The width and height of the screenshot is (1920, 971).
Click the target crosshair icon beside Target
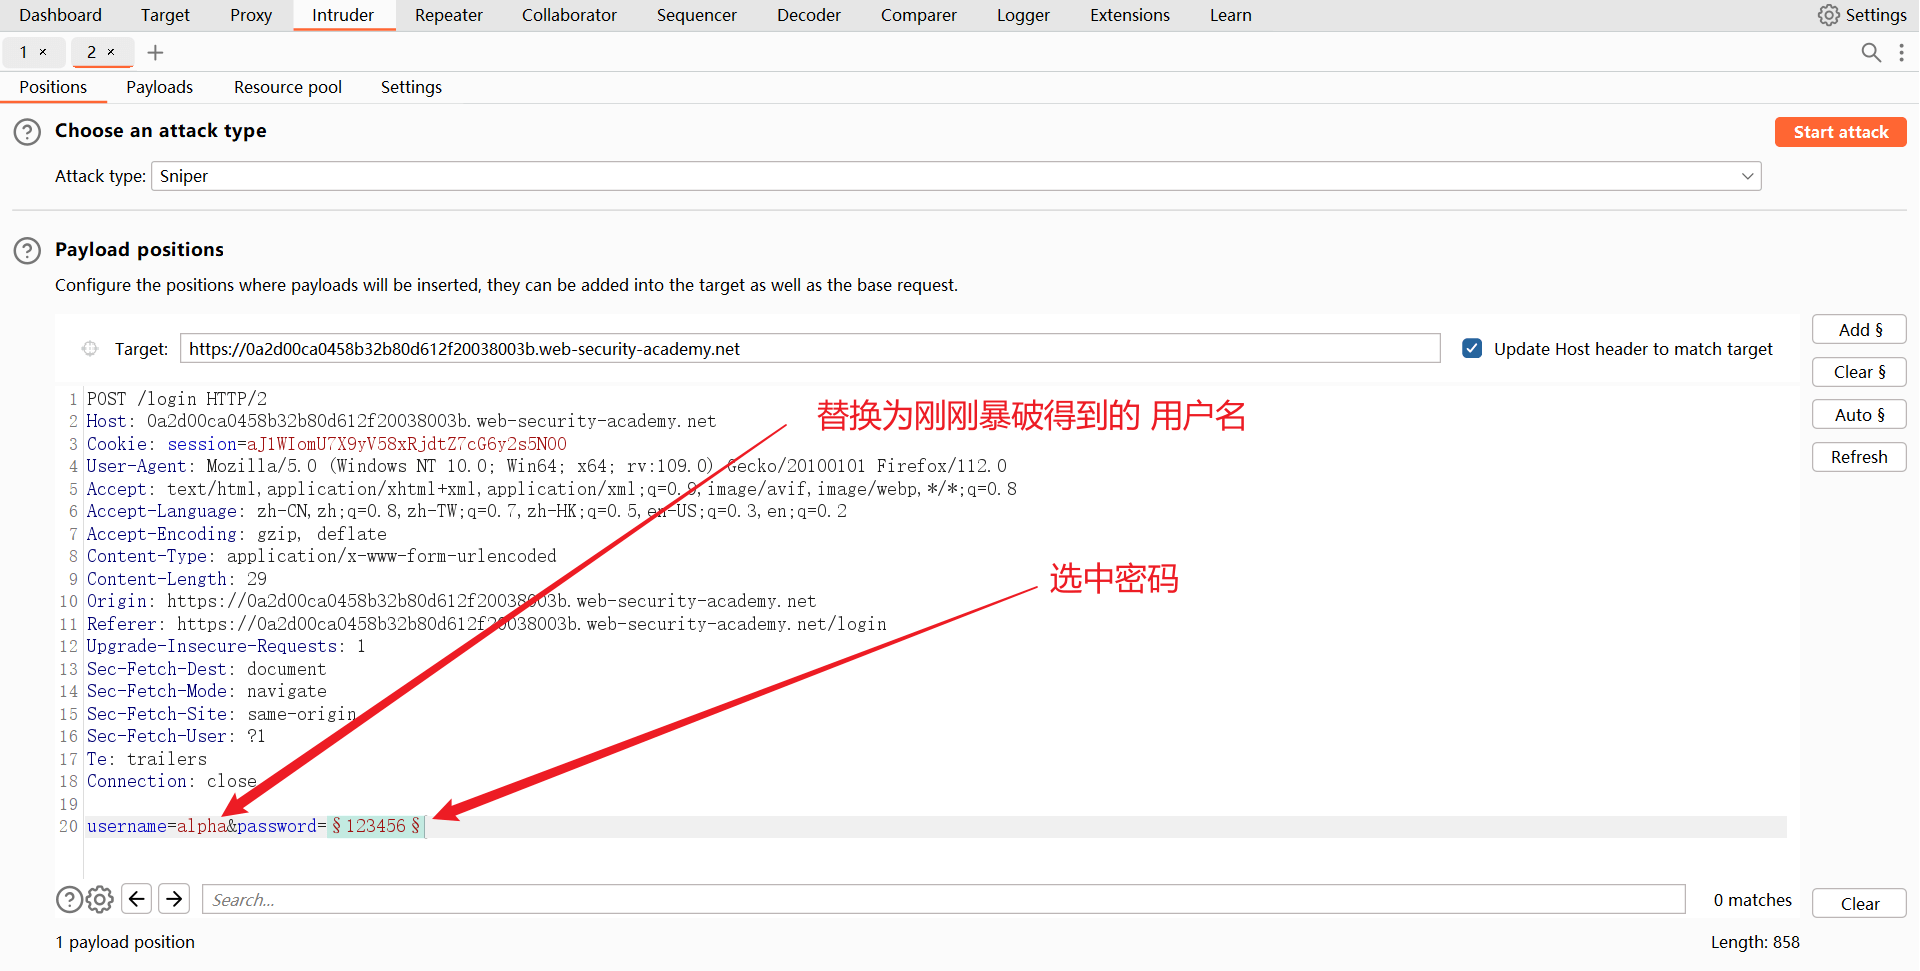(90, 349)
